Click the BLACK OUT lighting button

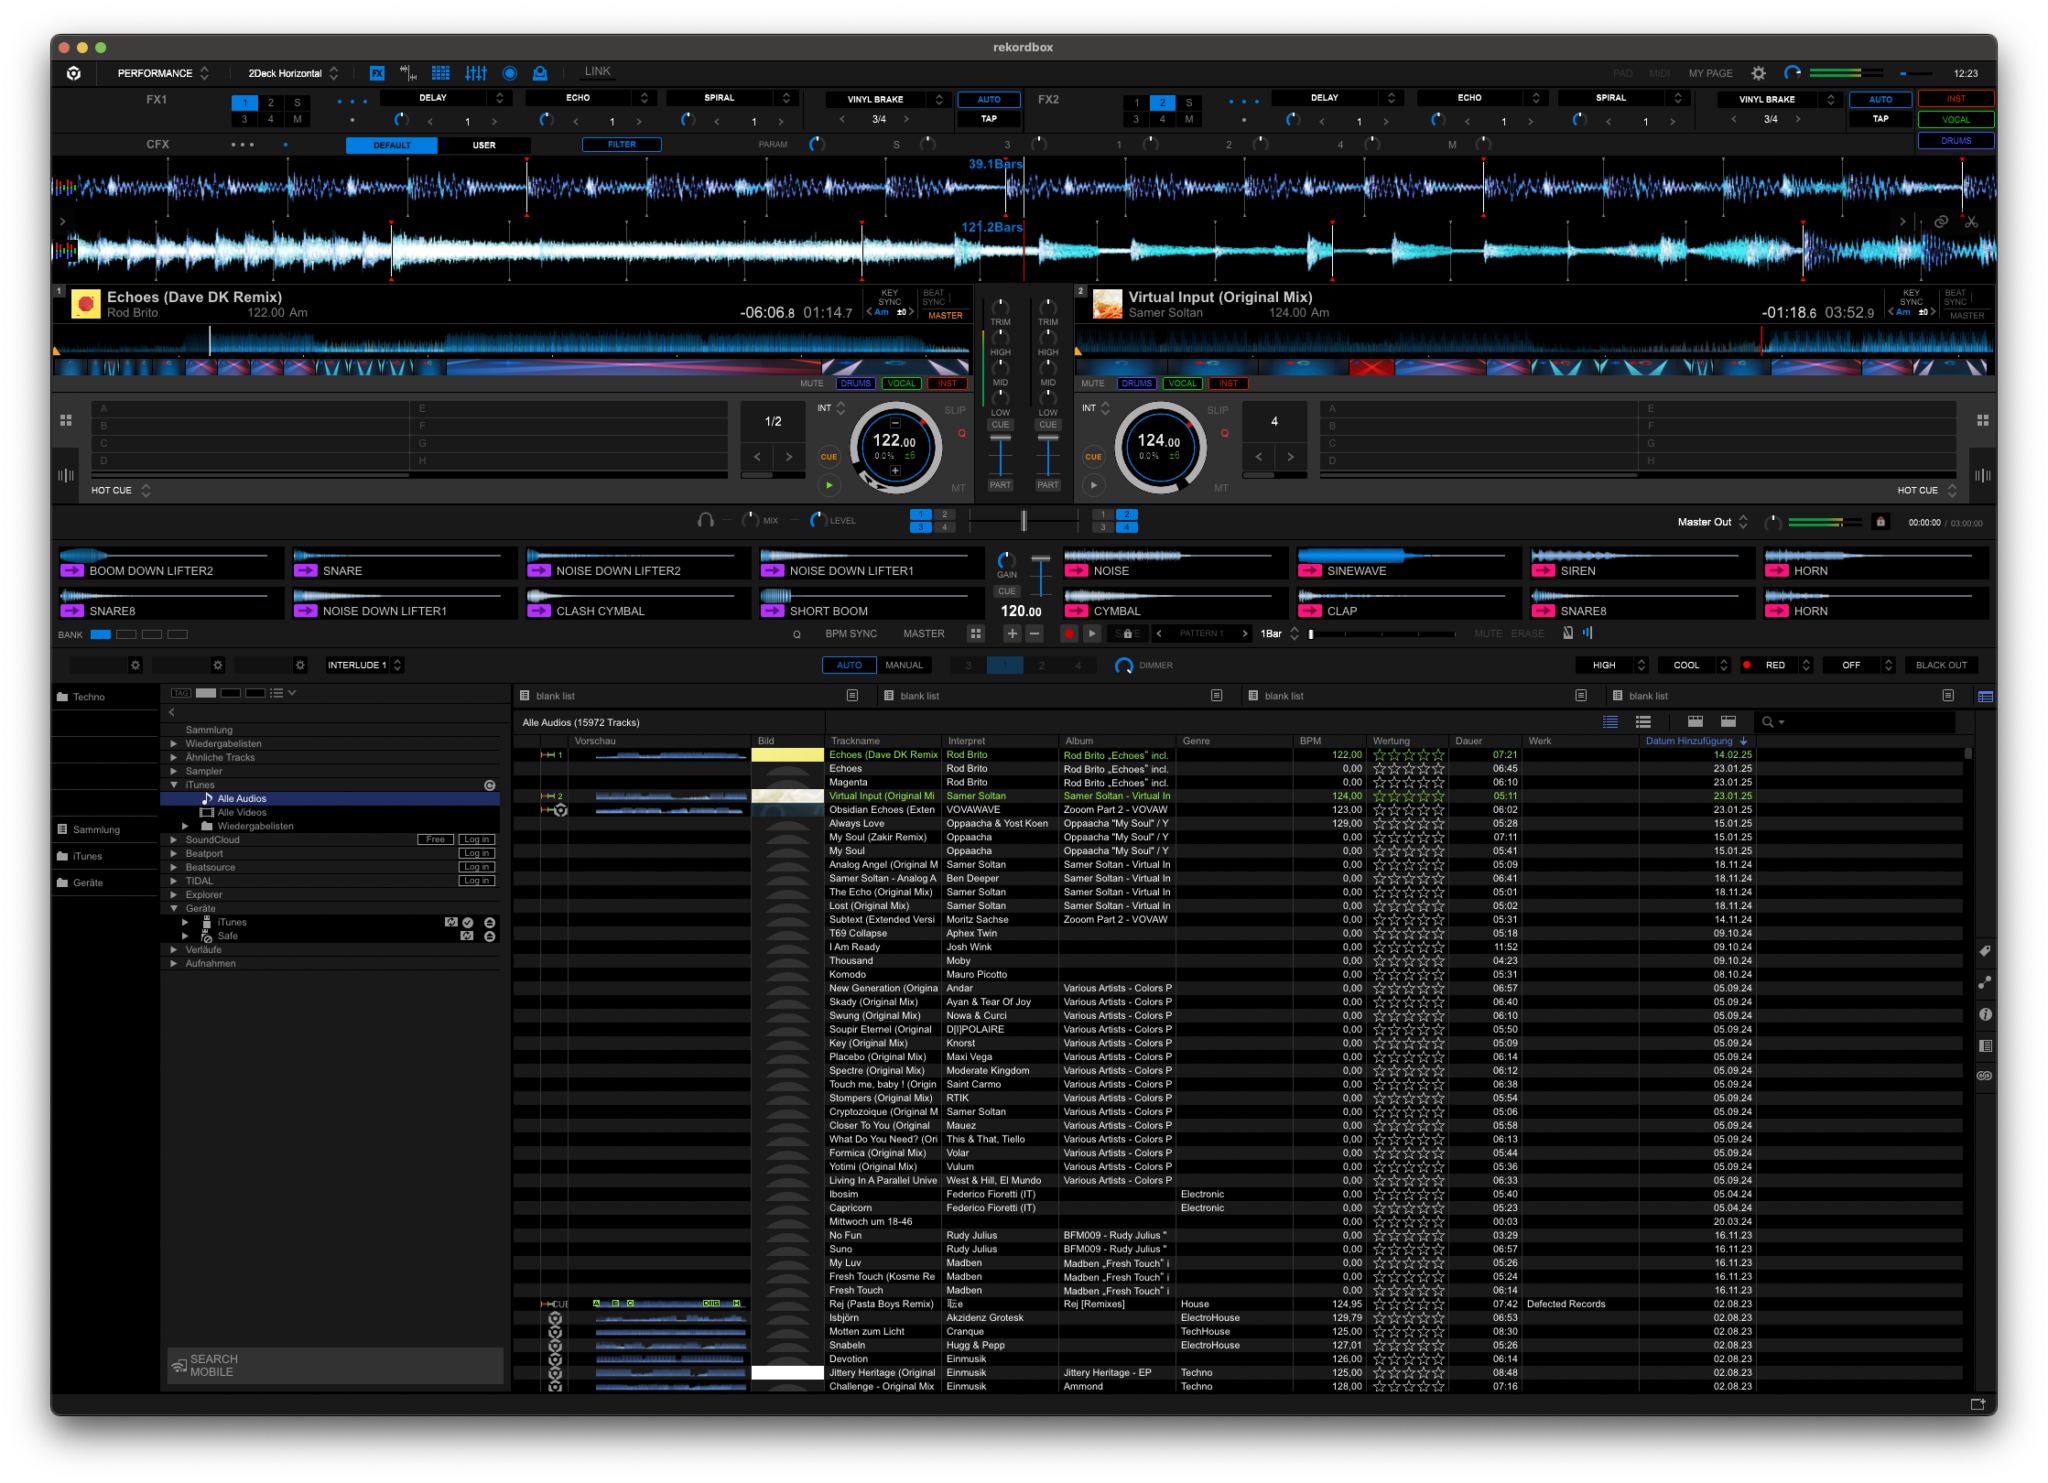pos(1941,664)
